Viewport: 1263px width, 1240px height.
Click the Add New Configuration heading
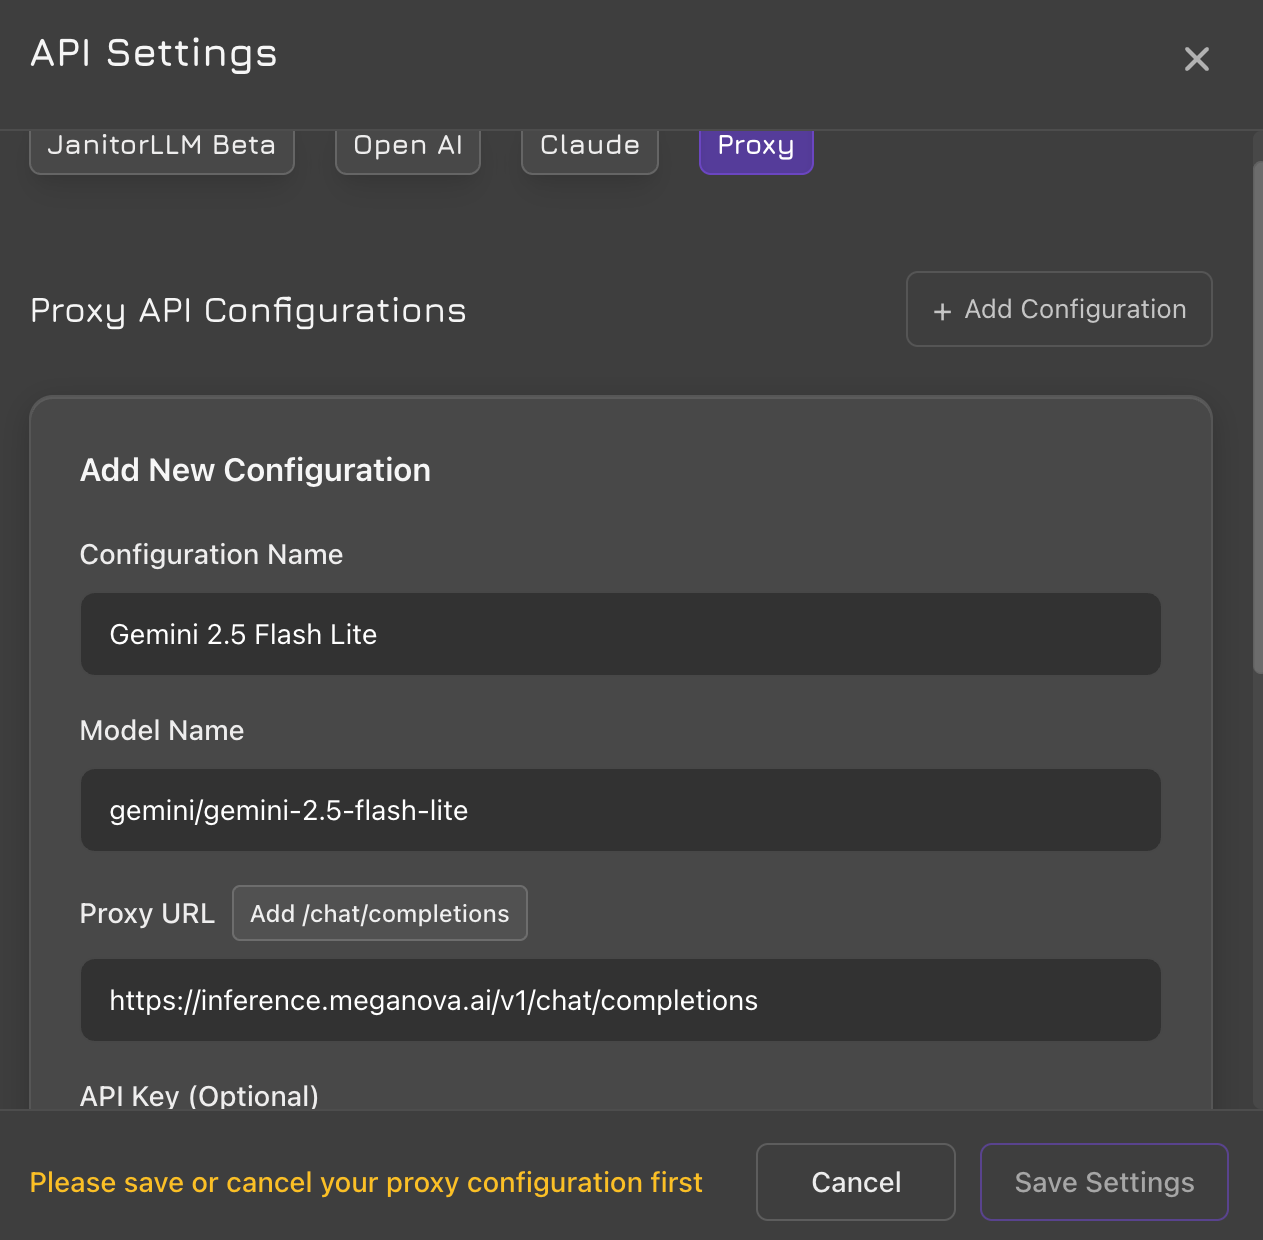(x=255, y=470)
